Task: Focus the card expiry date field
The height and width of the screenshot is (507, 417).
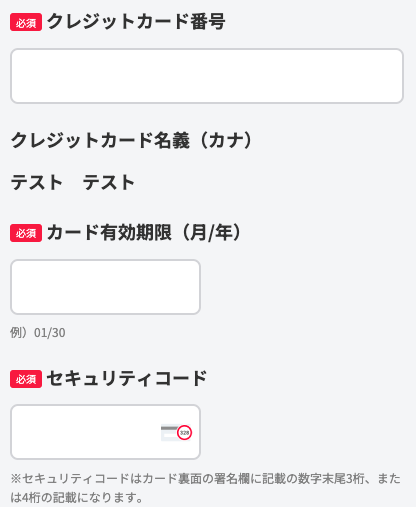Action: coord(105,287)
